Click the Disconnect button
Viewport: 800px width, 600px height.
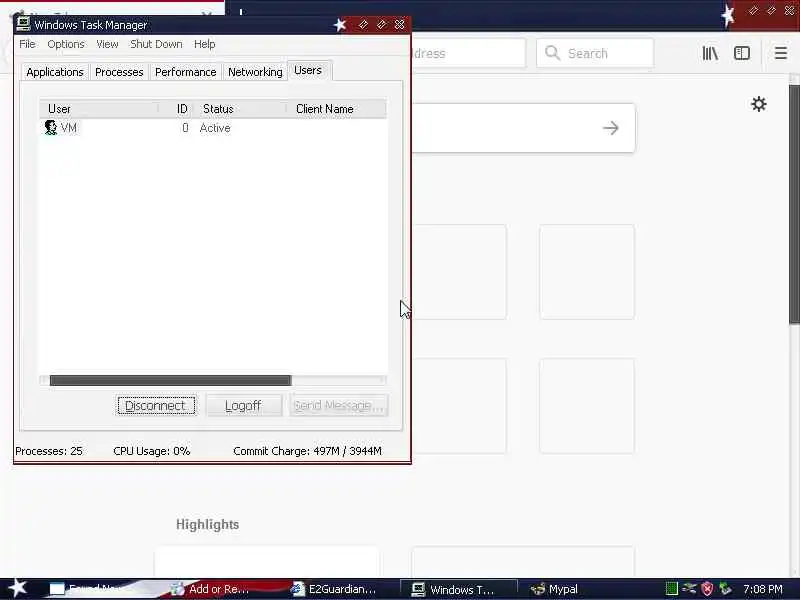[x=156, y=406]
